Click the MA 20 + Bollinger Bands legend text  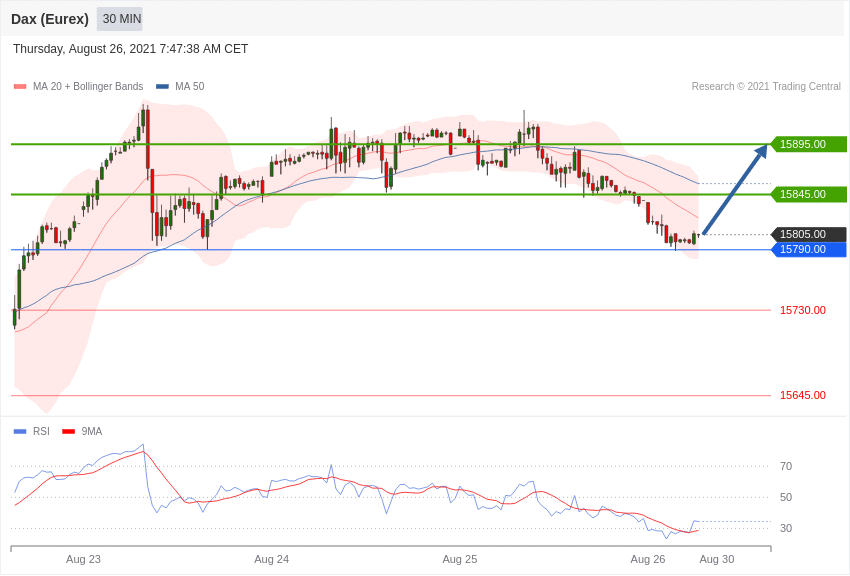point(88,87)
